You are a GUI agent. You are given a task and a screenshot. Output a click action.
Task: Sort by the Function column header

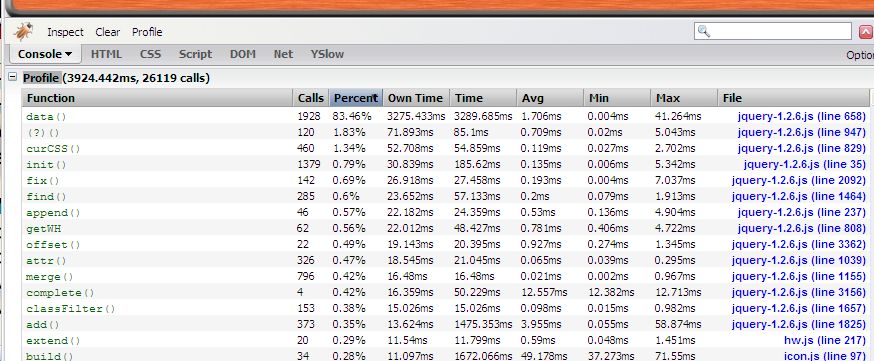tap(157, 98)
